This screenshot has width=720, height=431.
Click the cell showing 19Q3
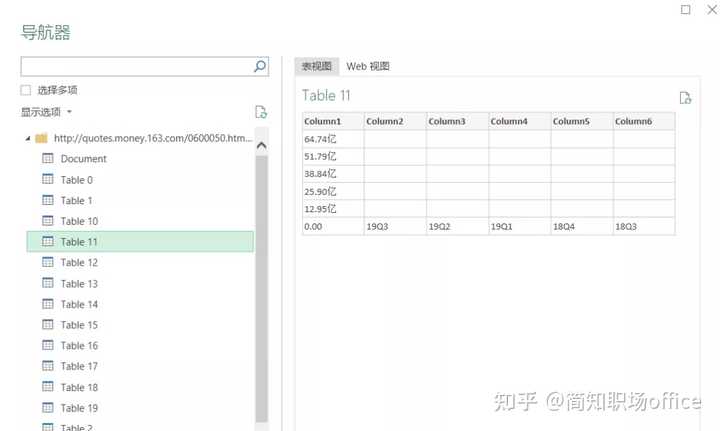coord(395,226)
